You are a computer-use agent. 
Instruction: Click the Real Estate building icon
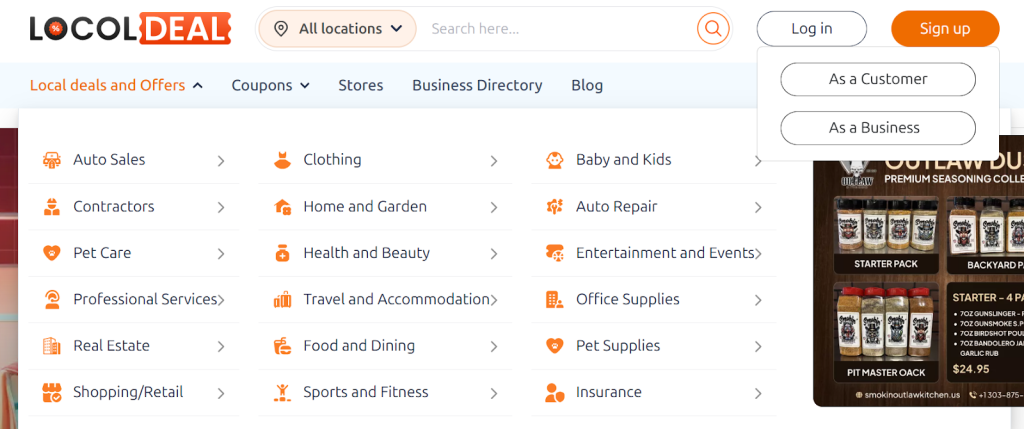52,346
